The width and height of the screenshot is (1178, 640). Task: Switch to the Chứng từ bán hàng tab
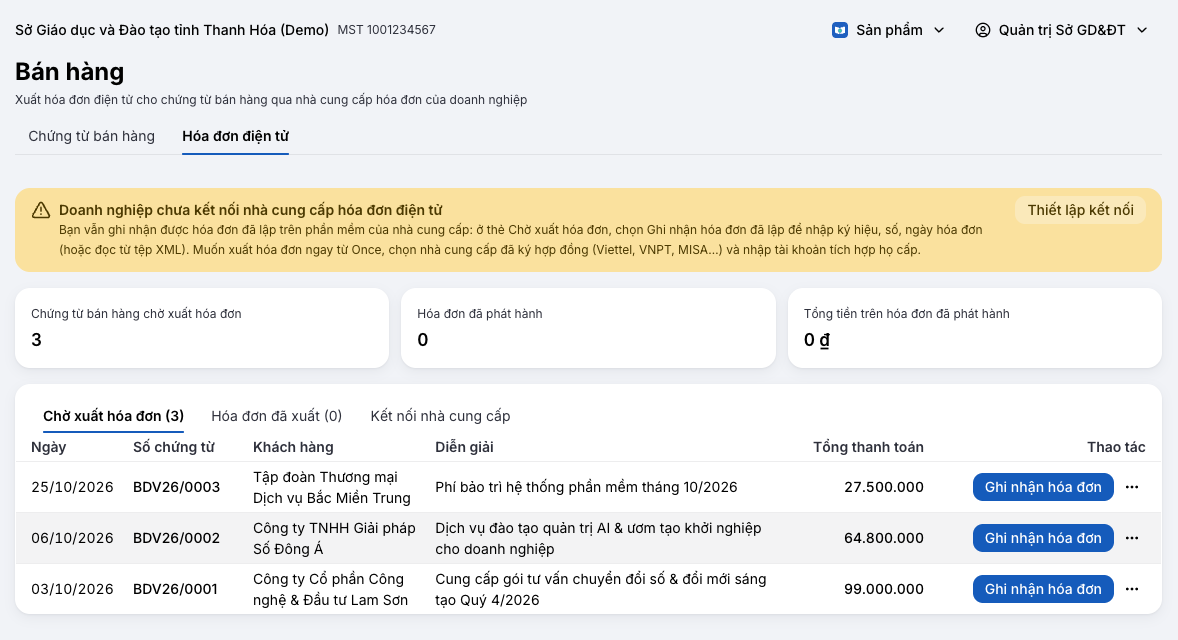point(92,136)
